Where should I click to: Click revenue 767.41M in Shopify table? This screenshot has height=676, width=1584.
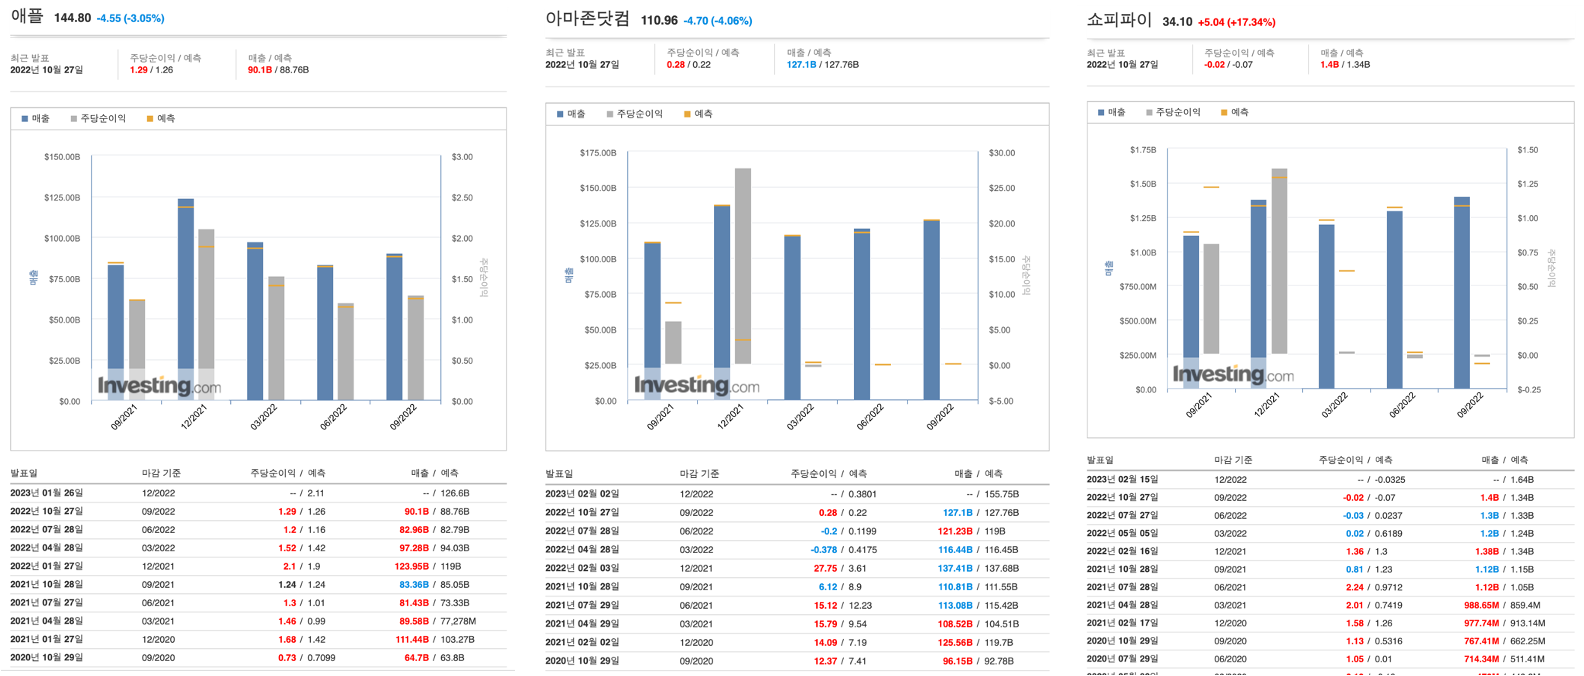tap(1482, 641)
